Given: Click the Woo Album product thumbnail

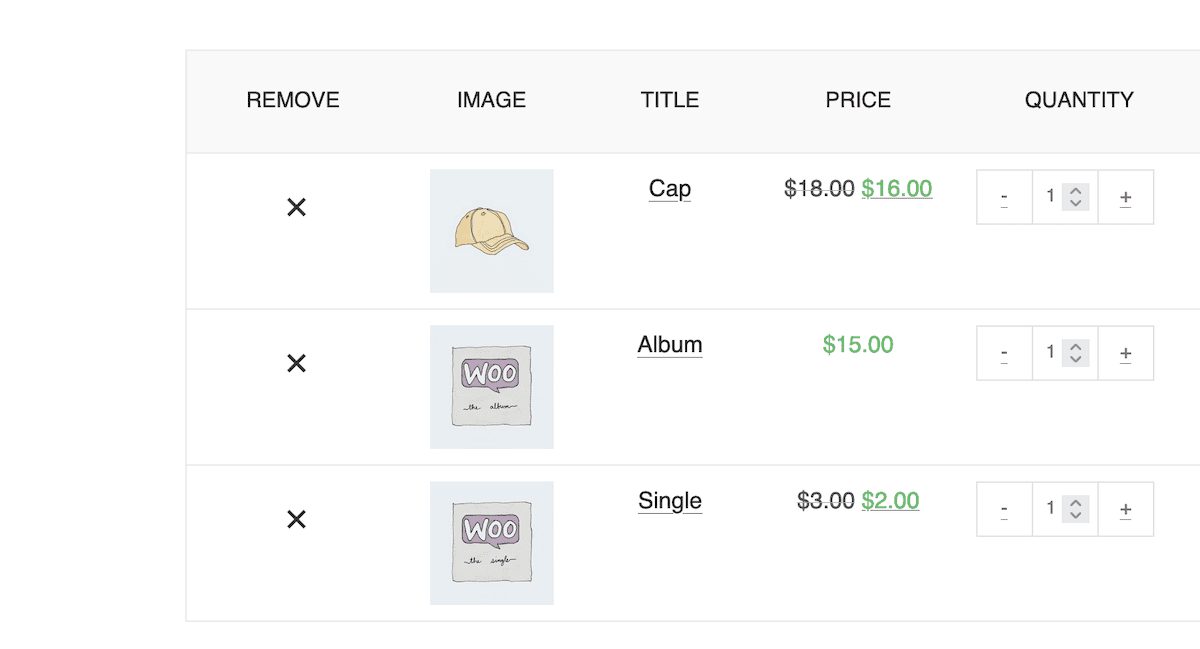Looking at the screenshot, I should [x=491, y=387].
